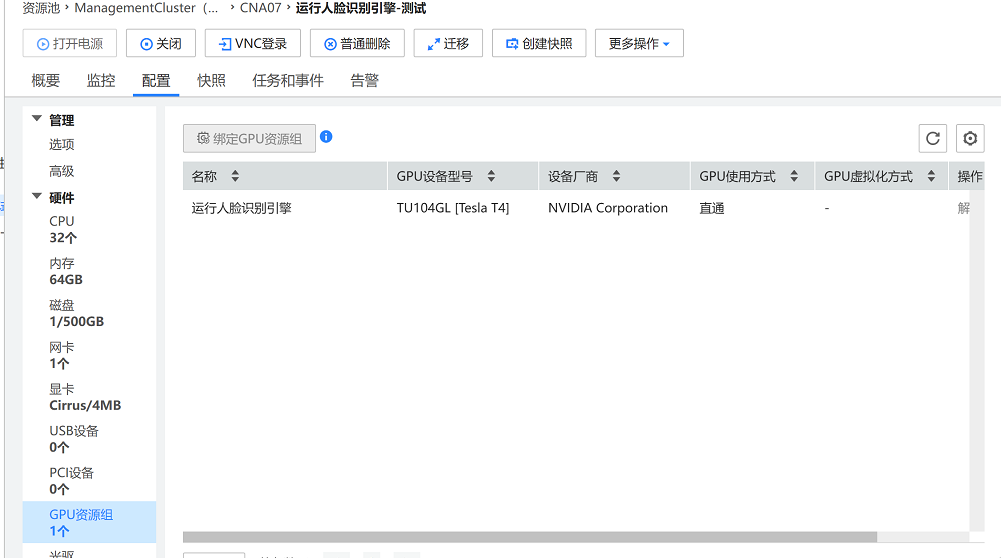Go to the 告警 tab
Screen dimensions: 1001x558
365,80
